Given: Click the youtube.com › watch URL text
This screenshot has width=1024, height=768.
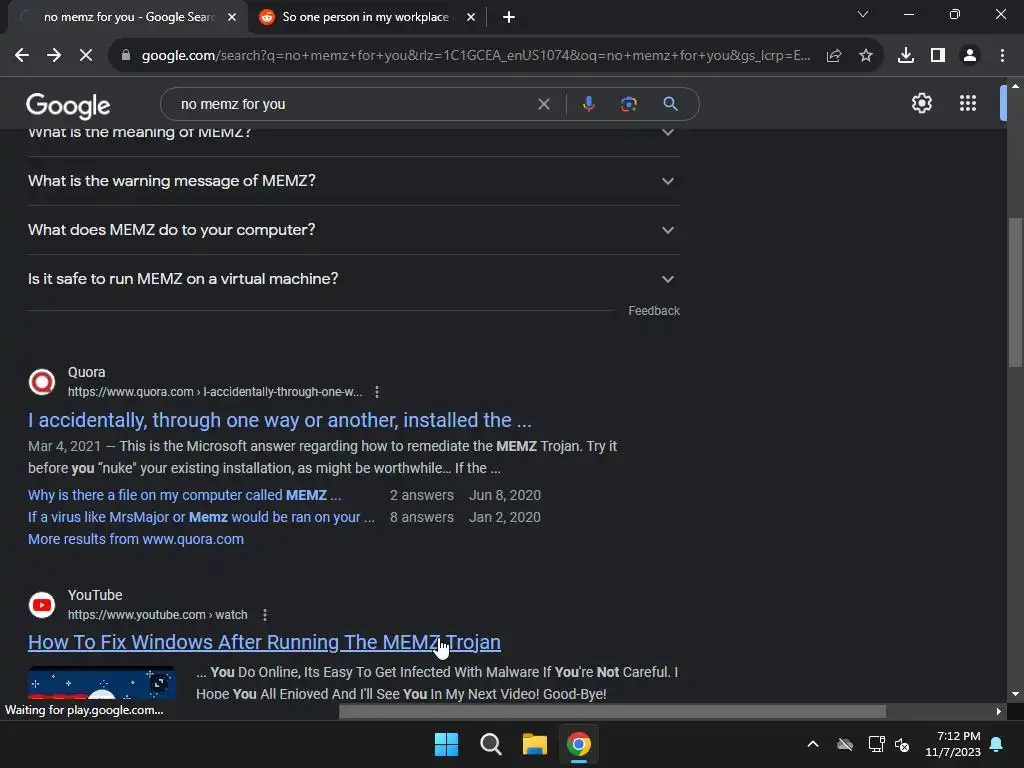Looking at the screenshot, I should (x=157, y=615).
